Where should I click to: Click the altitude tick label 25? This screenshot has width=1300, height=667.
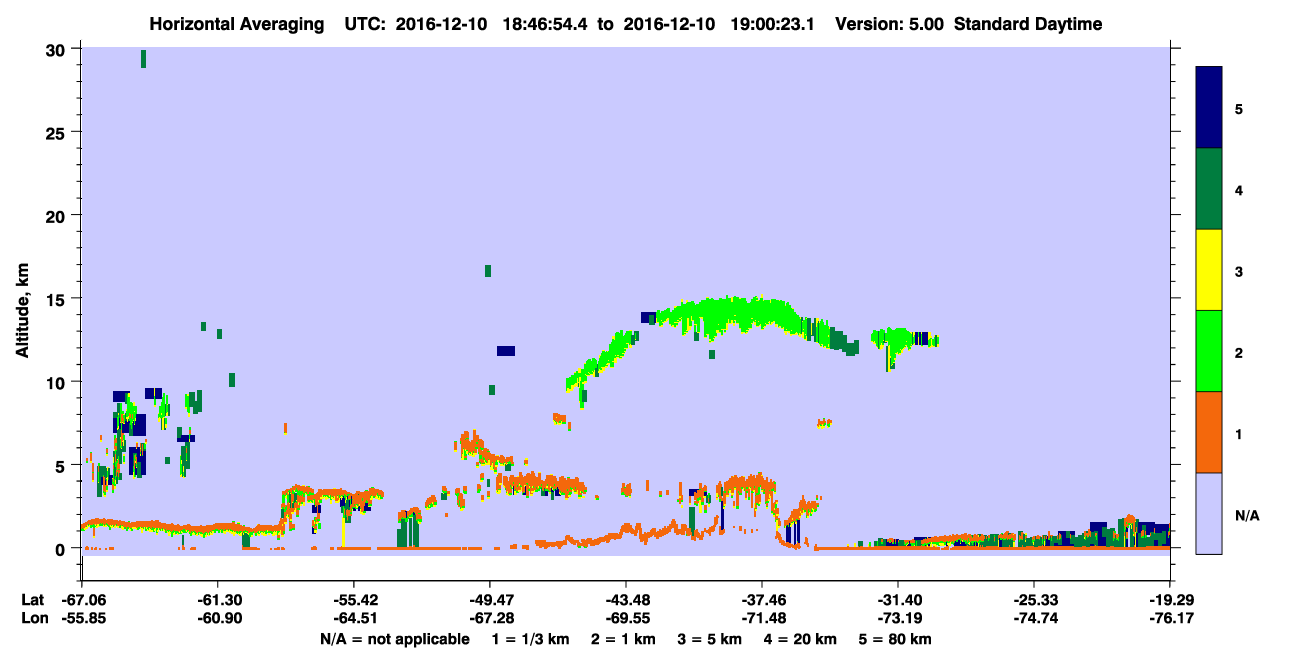pyautogui.click(x=58, y=132)
